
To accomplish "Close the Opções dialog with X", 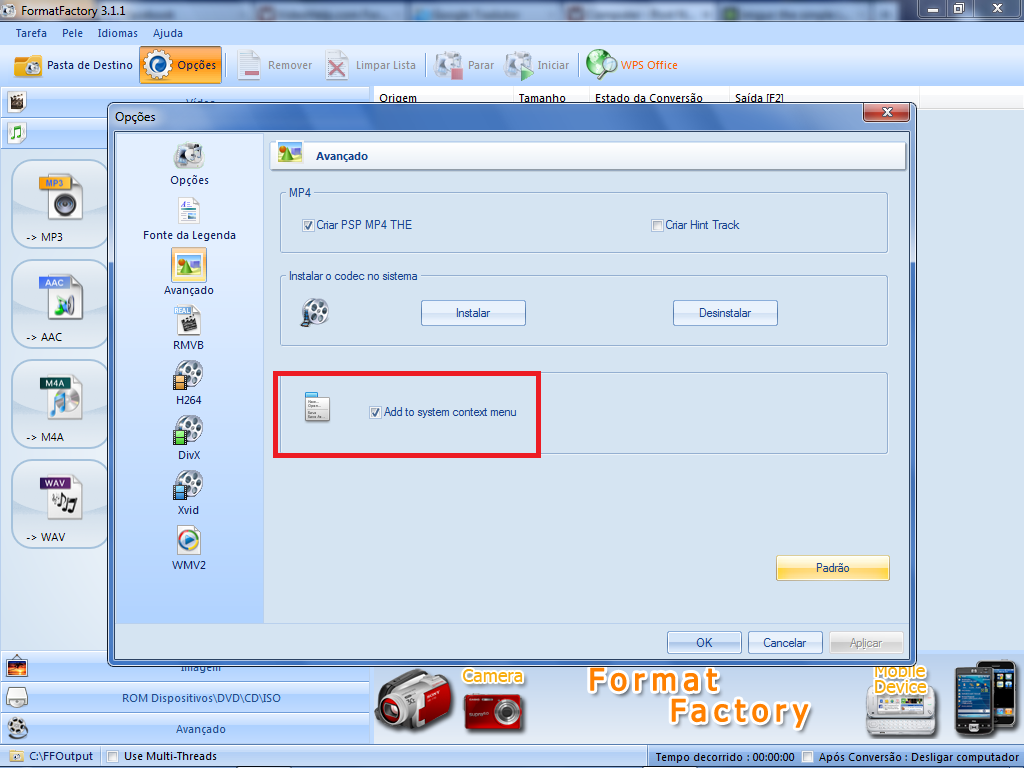I will click(x=886, y=112).
